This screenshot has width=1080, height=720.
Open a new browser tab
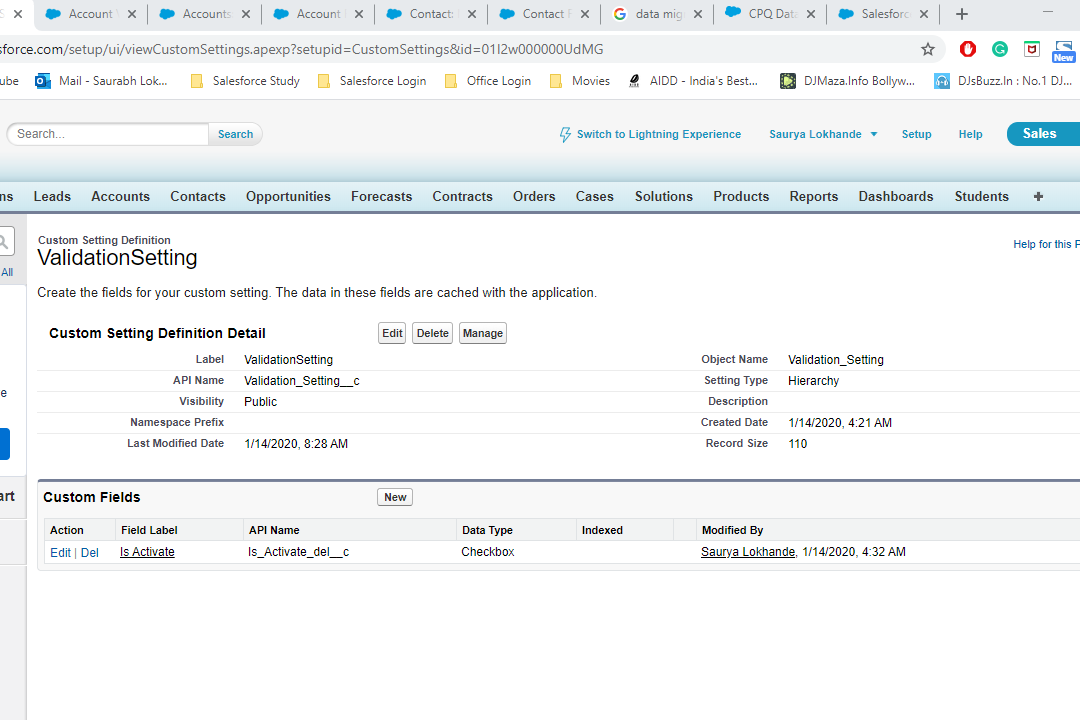point(962,14)
